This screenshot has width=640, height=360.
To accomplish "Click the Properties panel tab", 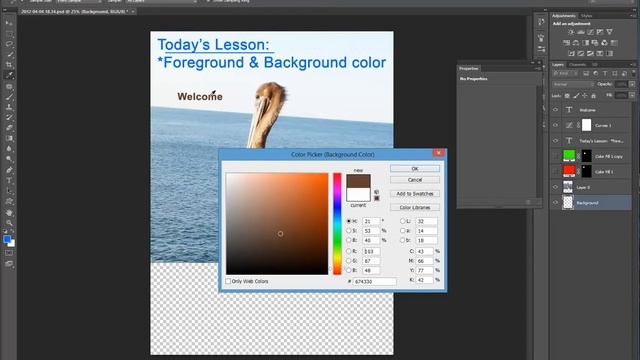I will [x=469, y=69].
